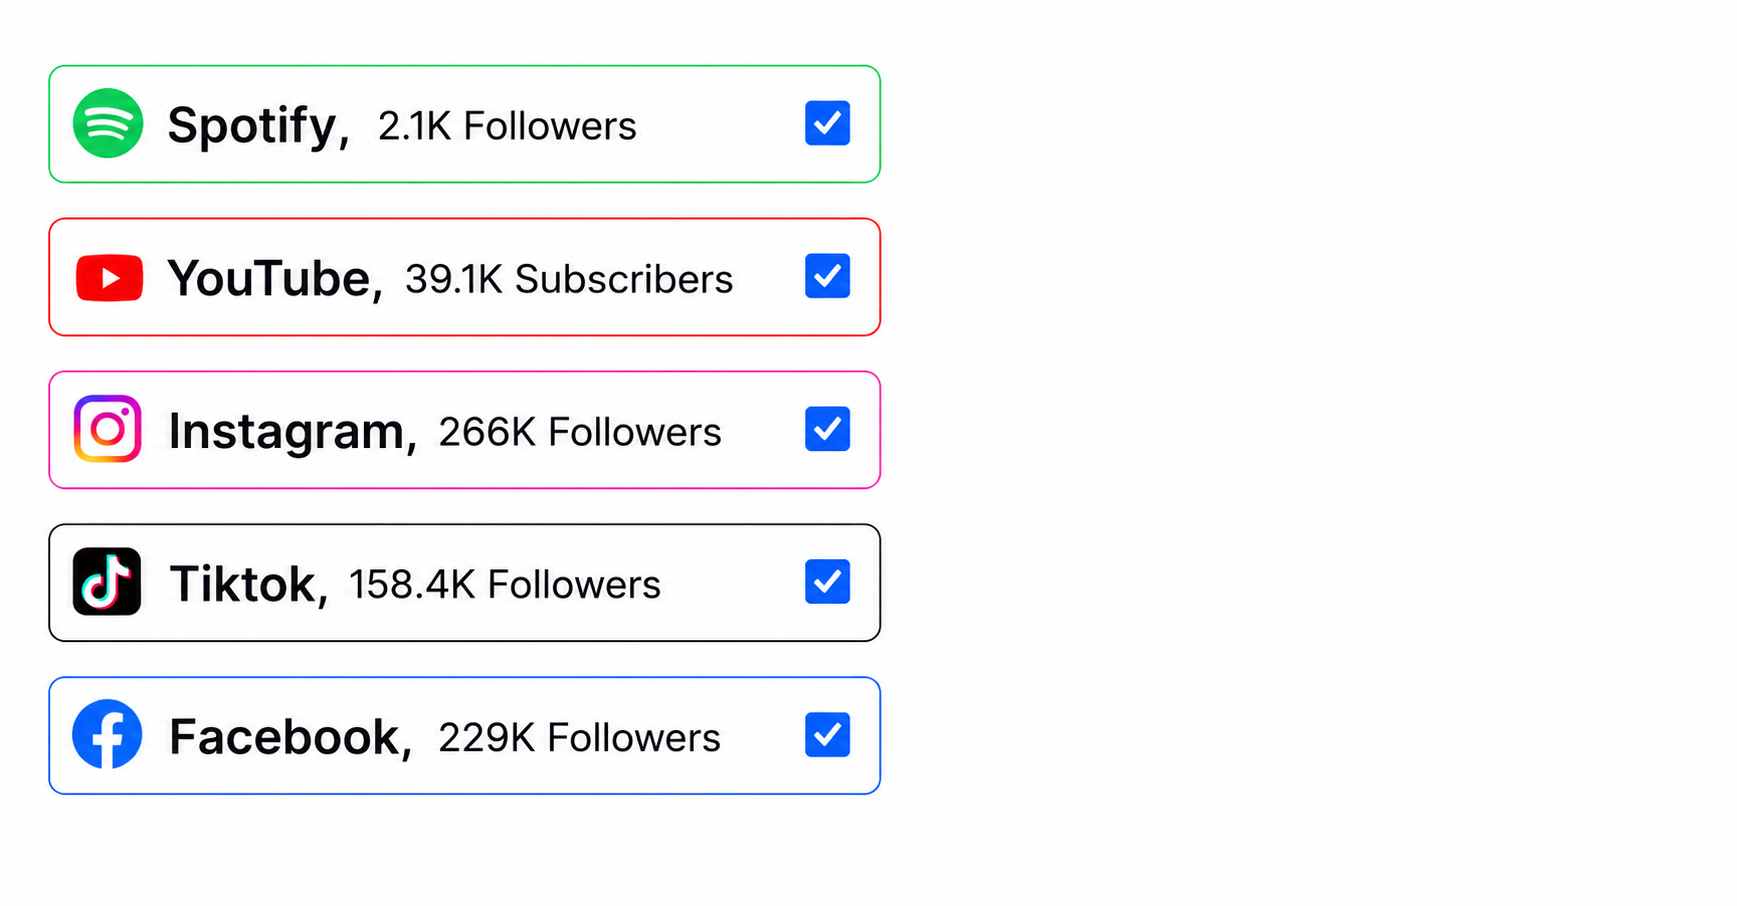Image resolution: width=1737 pixels, height=906 pixels.
Task: Click the TikTok music note icon
Action: click(107, 582)
